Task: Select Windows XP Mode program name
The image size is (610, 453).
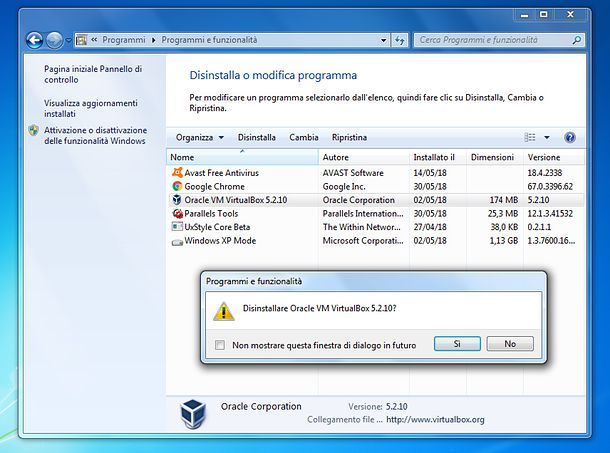Action: point(220,241)
